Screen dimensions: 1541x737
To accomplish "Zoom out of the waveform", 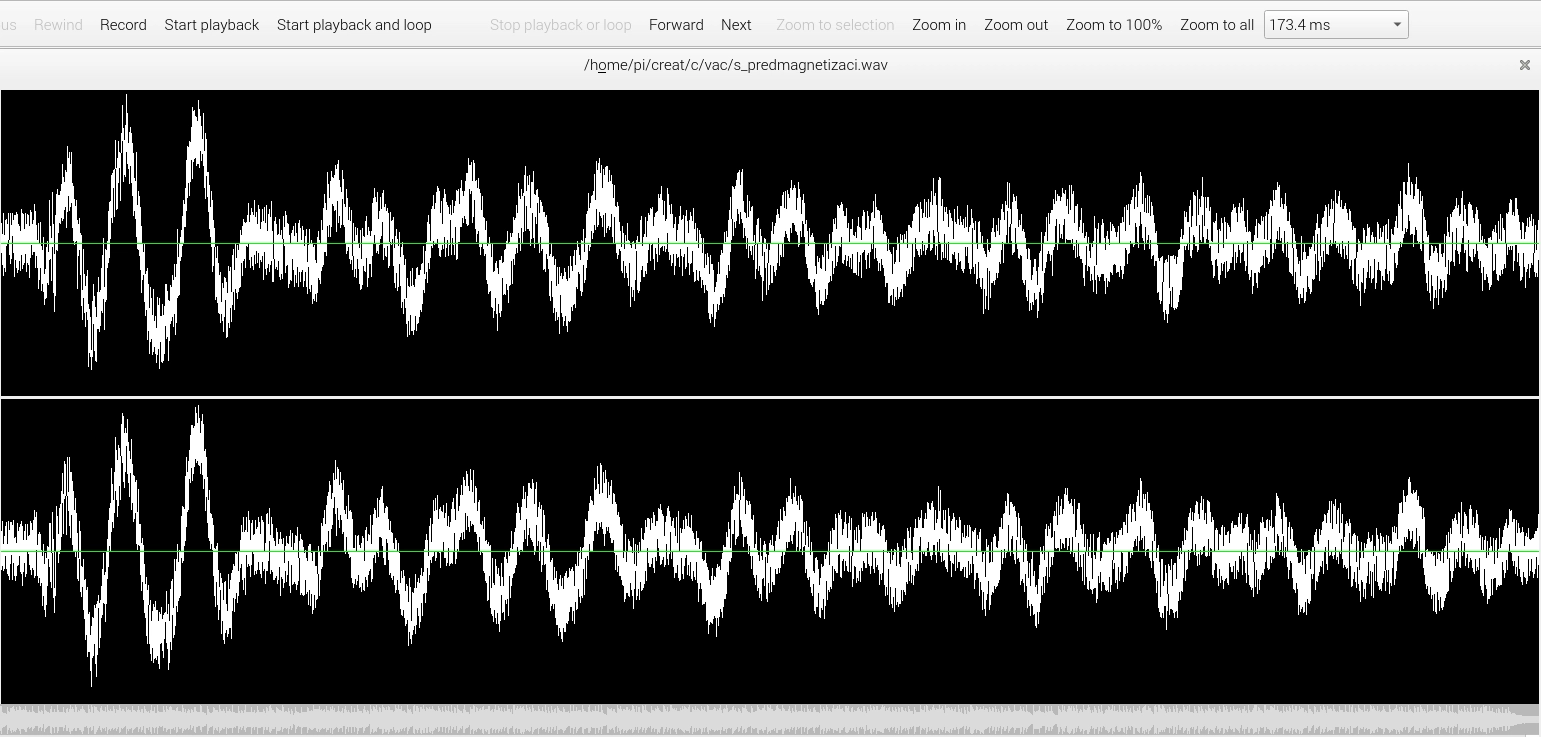I will point(1016,25).
